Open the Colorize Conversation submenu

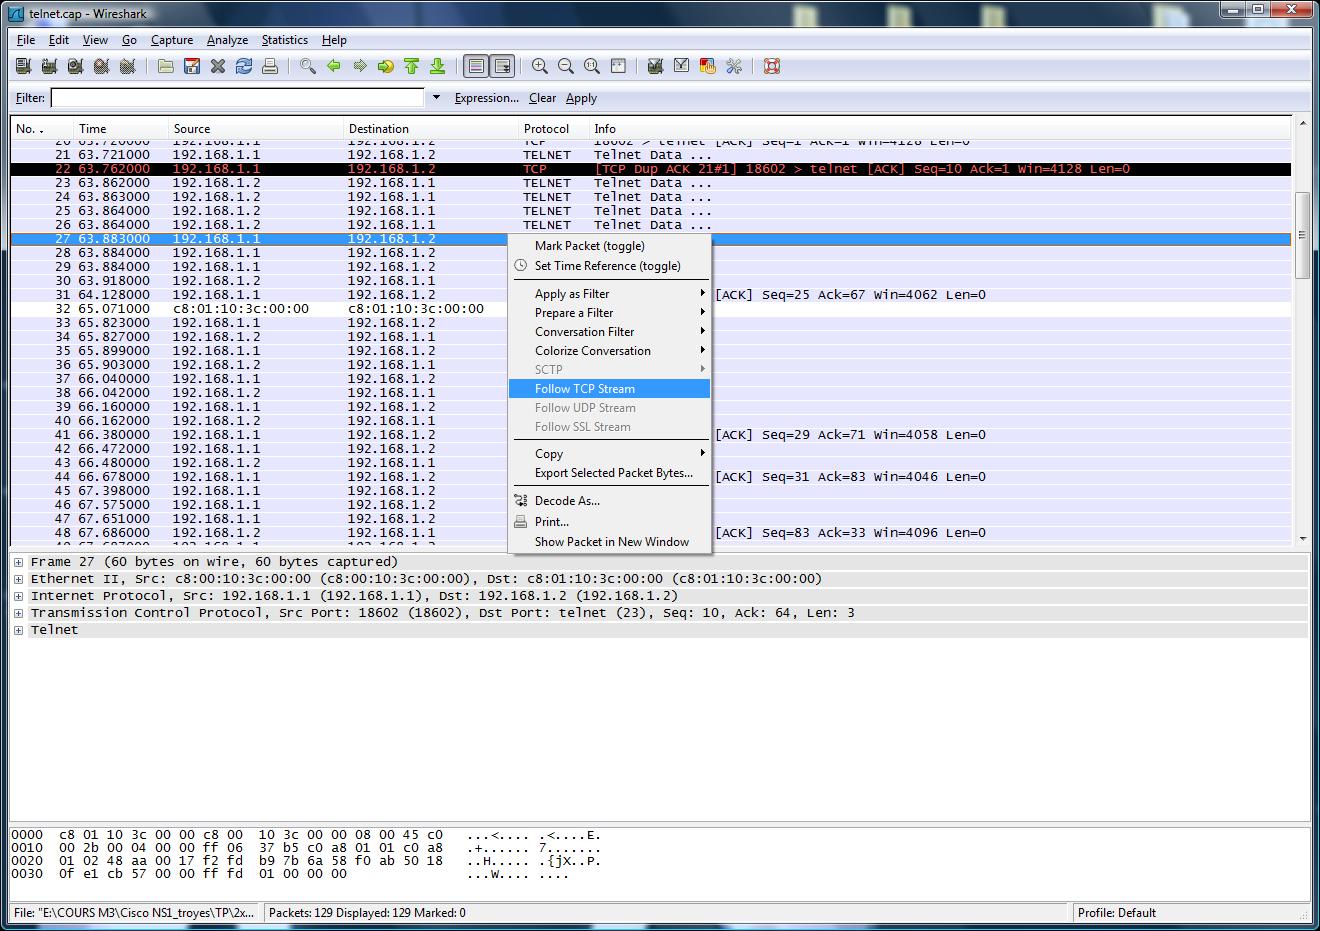(609, 351)
